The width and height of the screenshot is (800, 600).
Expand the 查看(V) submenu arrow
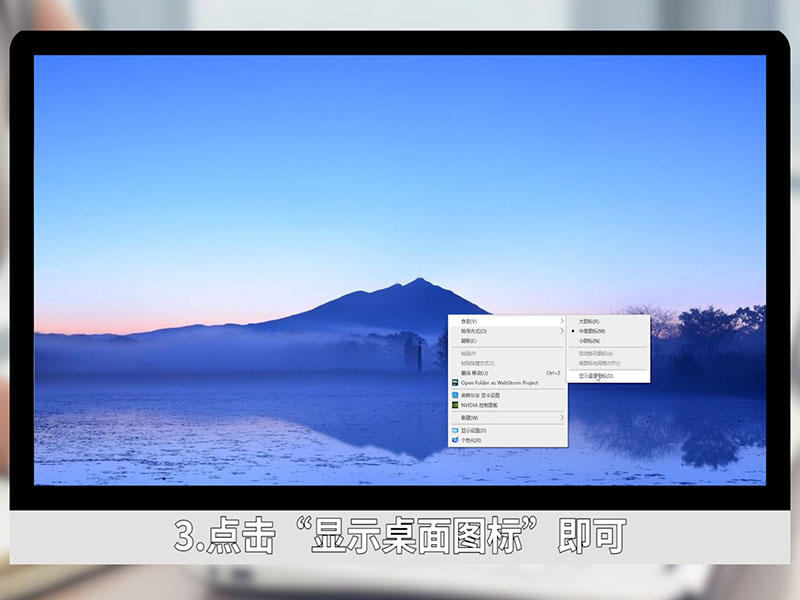point(562,321)
